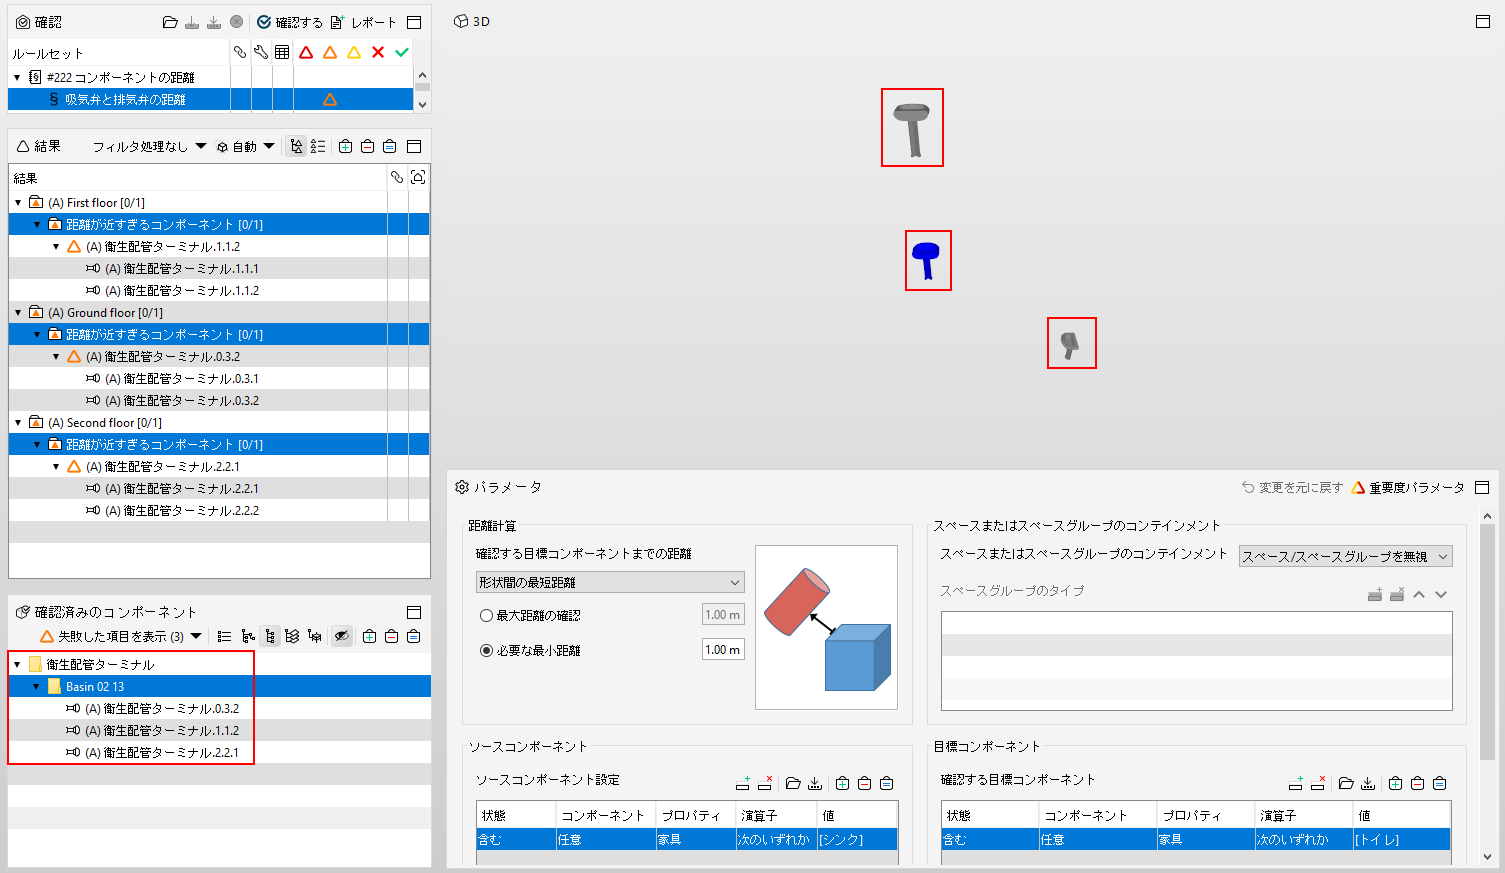1505x873 pixels.
Task: Collapse (A) Ground floor [0/1] node
Action: pos(18,312)
